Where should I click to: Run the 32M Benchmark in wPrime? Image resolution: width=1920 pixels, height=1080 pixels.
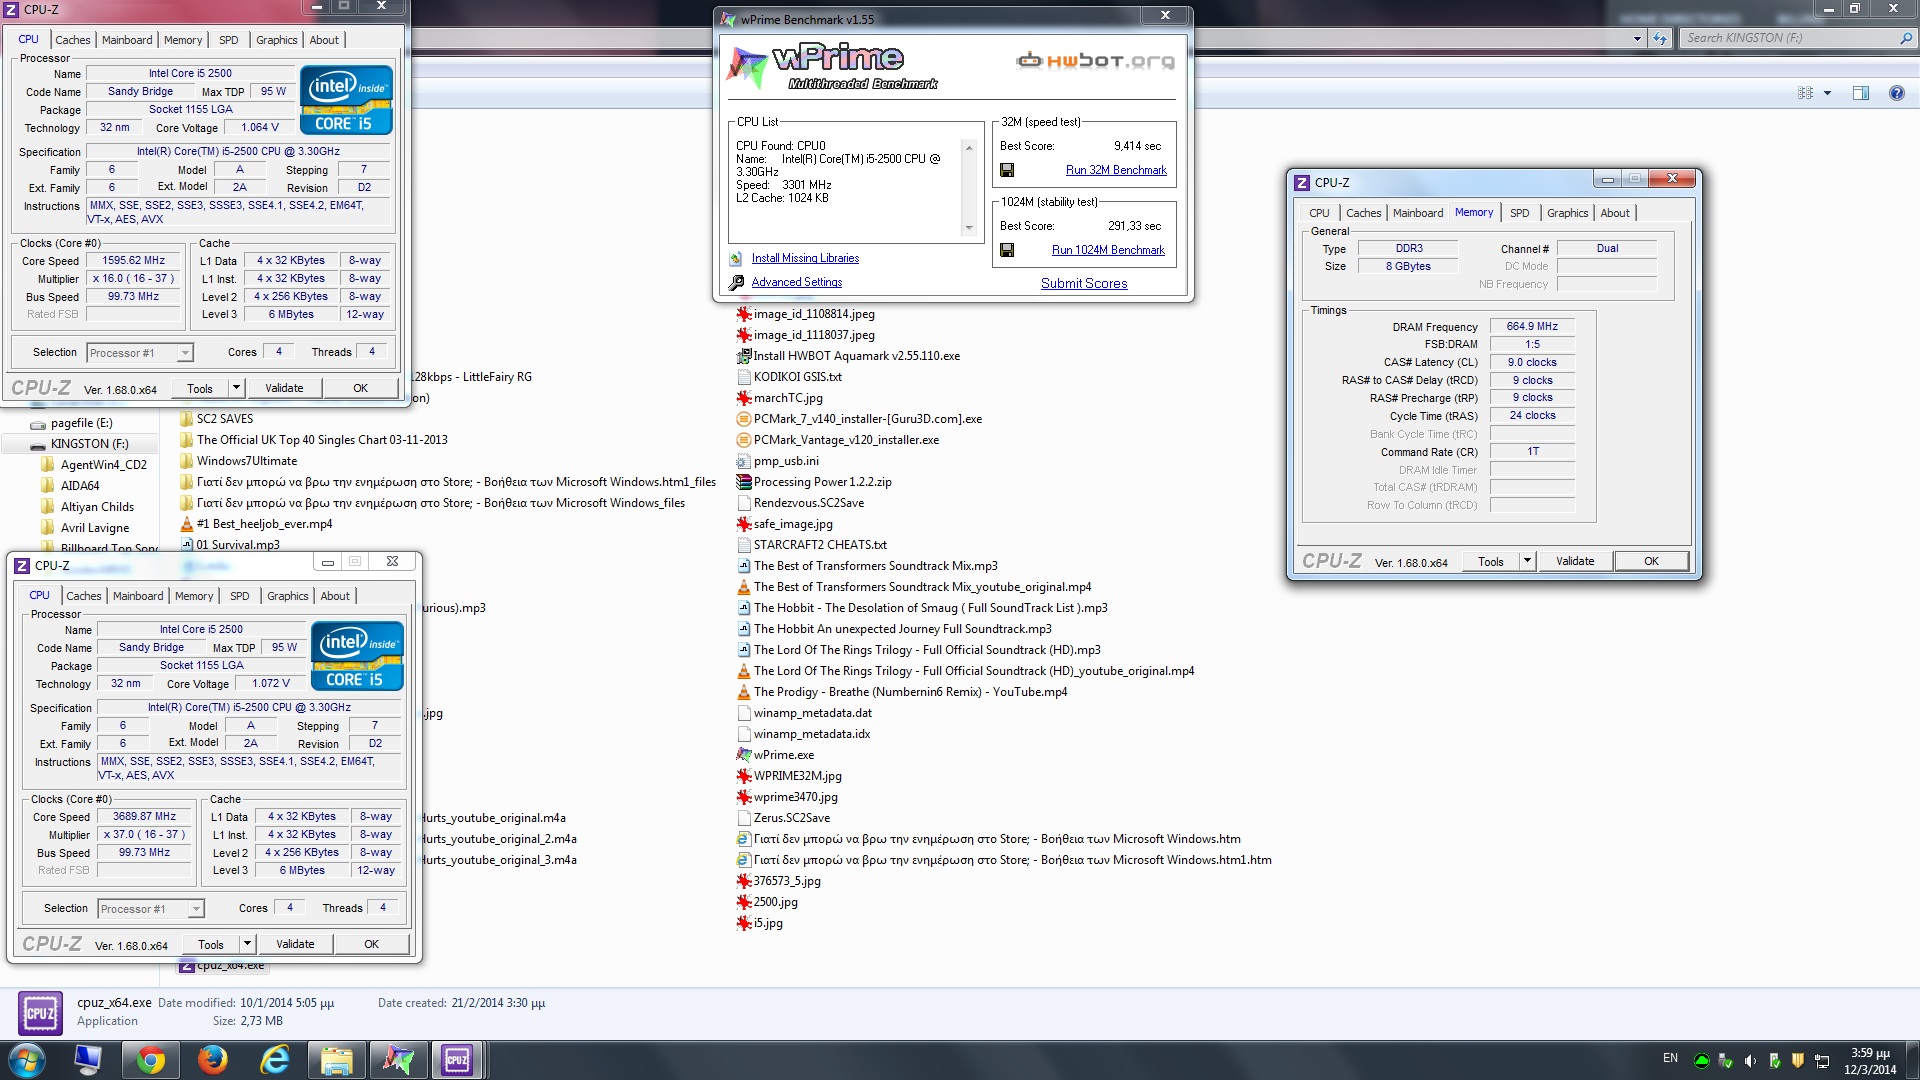tap(1116, 170)
